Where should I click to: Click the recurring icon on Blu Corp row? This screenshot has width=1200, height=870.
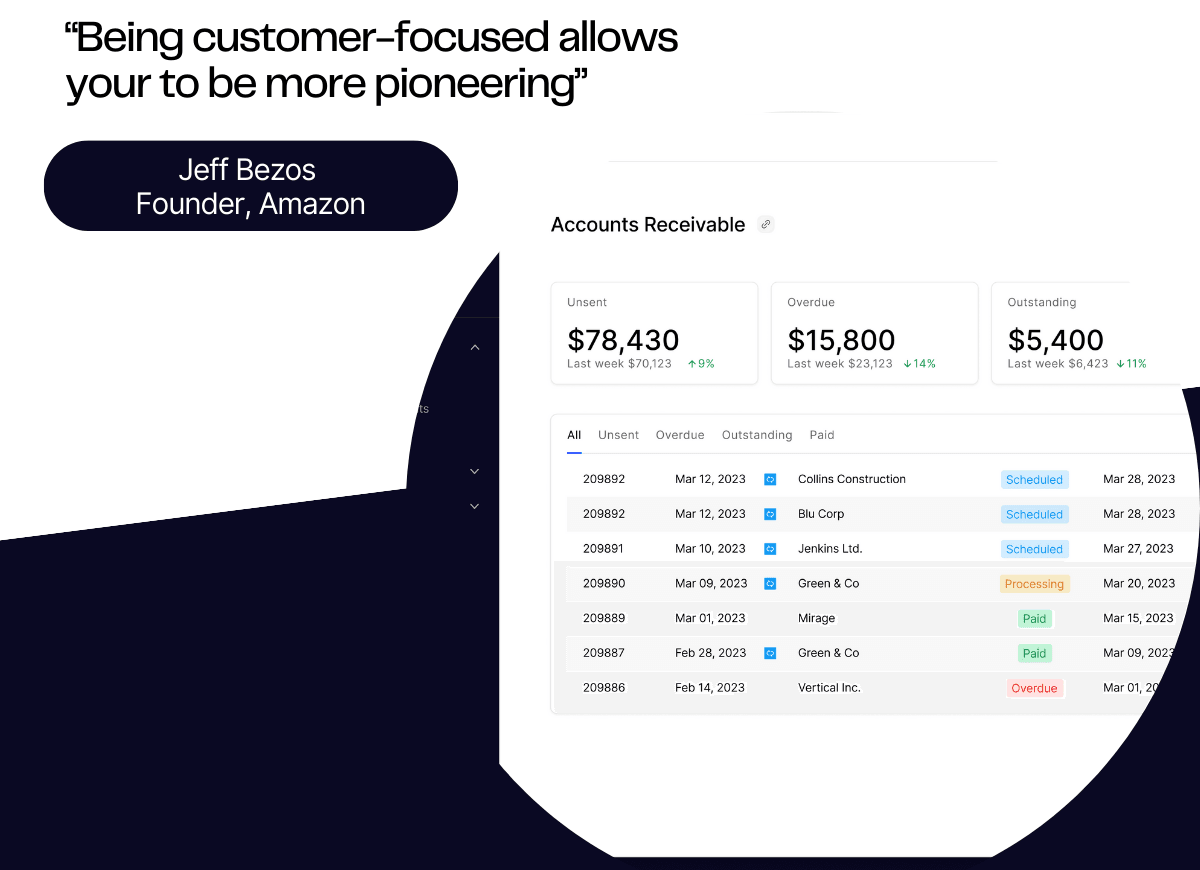770,514
